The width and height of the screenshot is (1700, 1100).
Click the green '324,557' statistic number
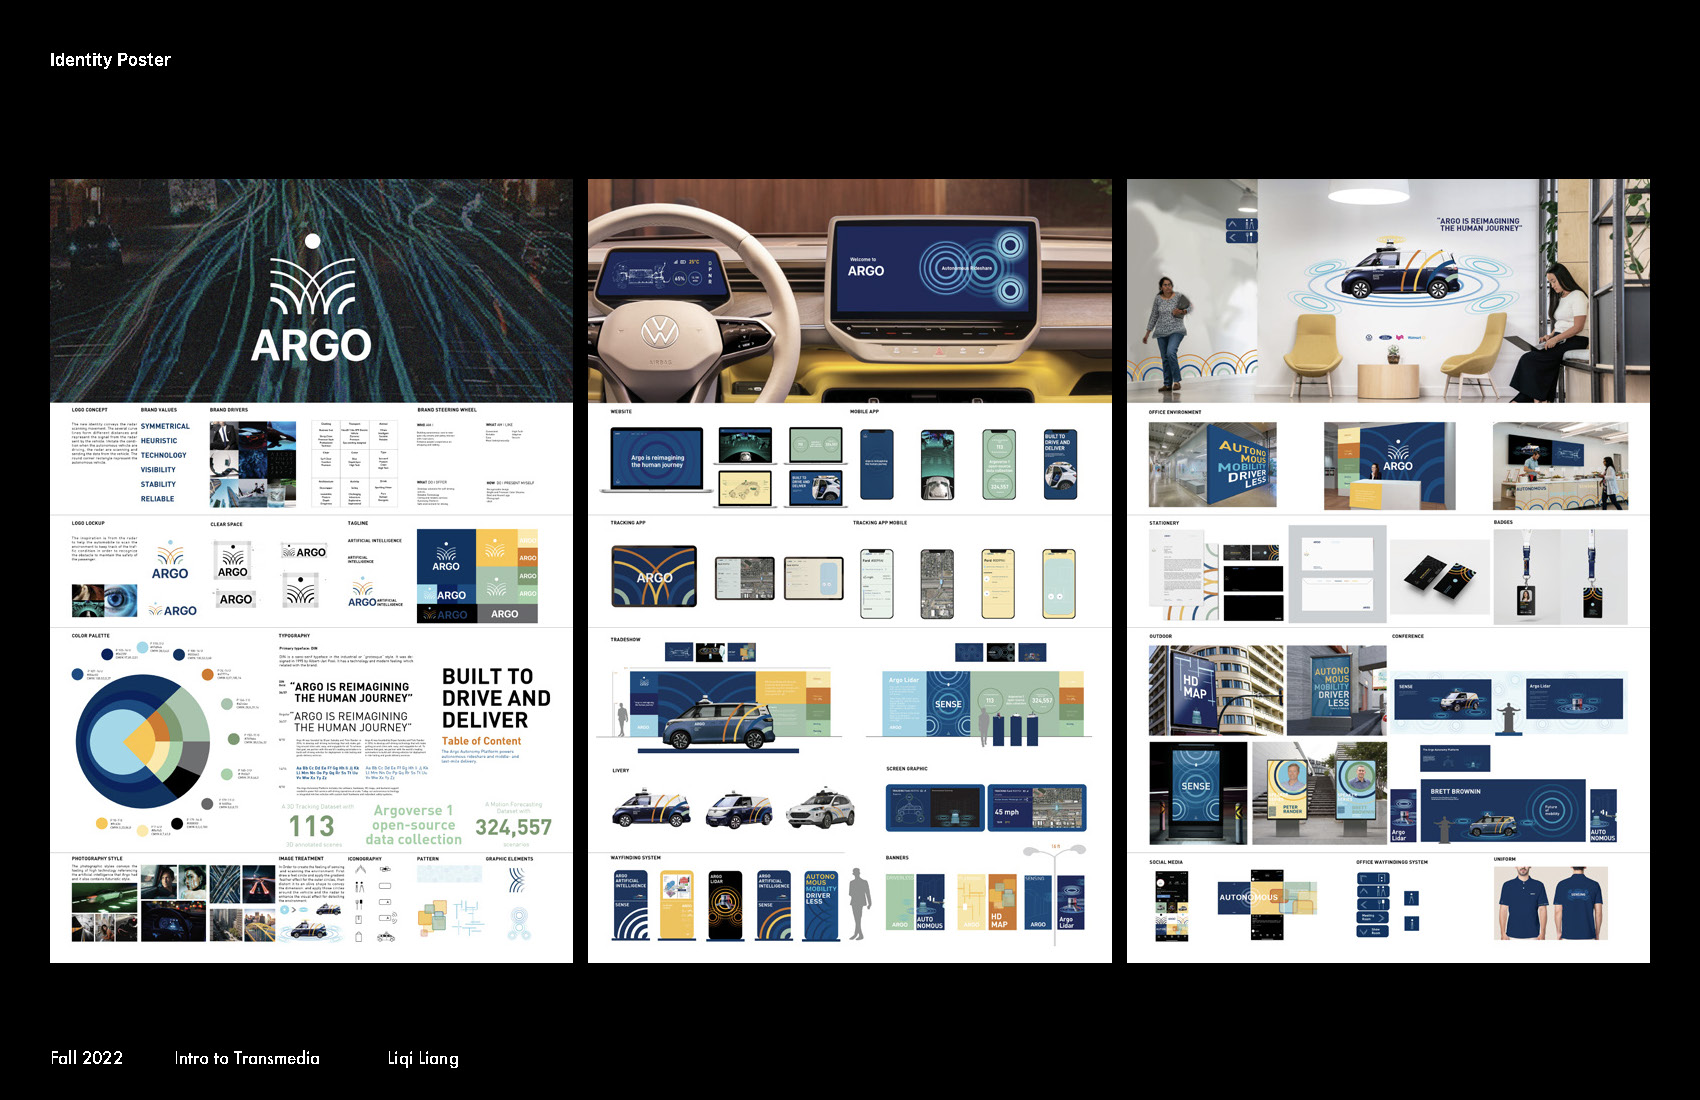513,827
